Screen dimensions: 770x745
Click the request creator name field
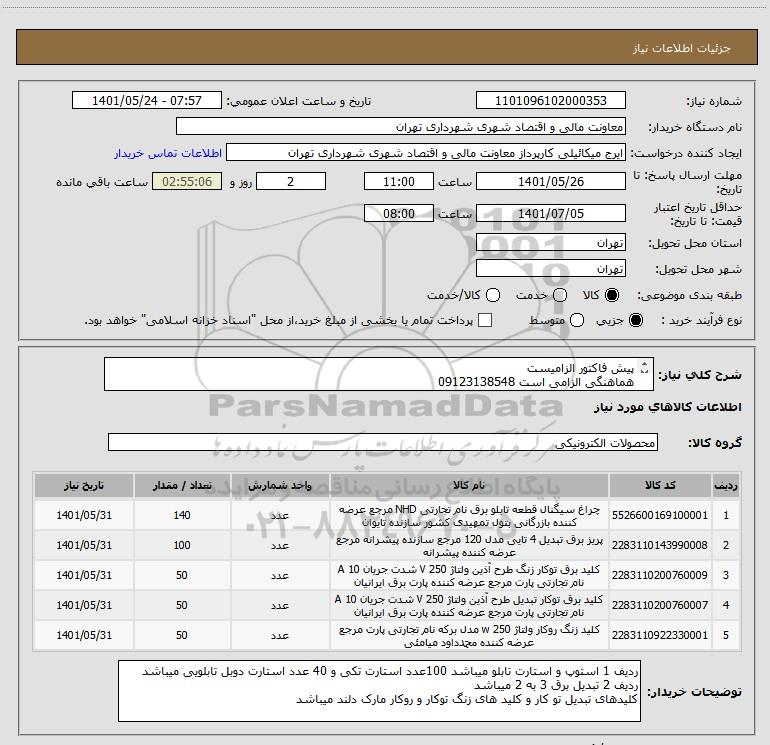point(426,152)
